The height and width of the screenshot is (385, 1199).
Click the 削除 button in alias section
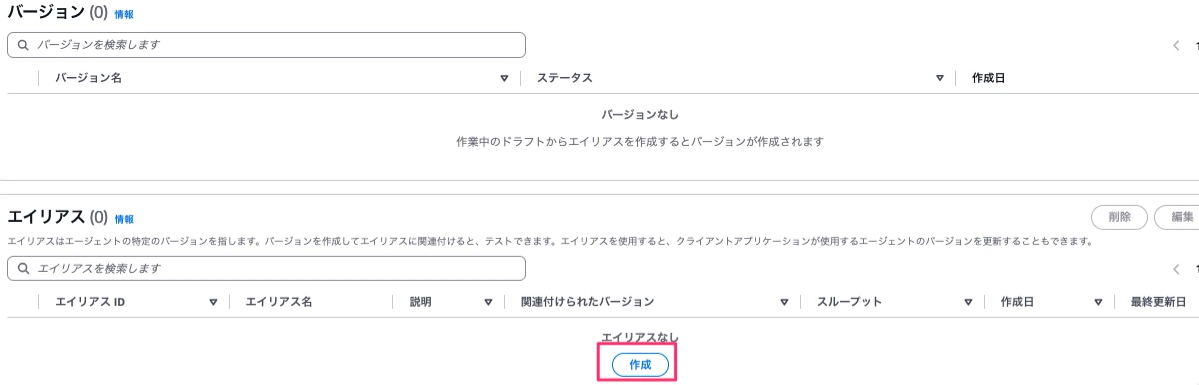[1119, 217]
